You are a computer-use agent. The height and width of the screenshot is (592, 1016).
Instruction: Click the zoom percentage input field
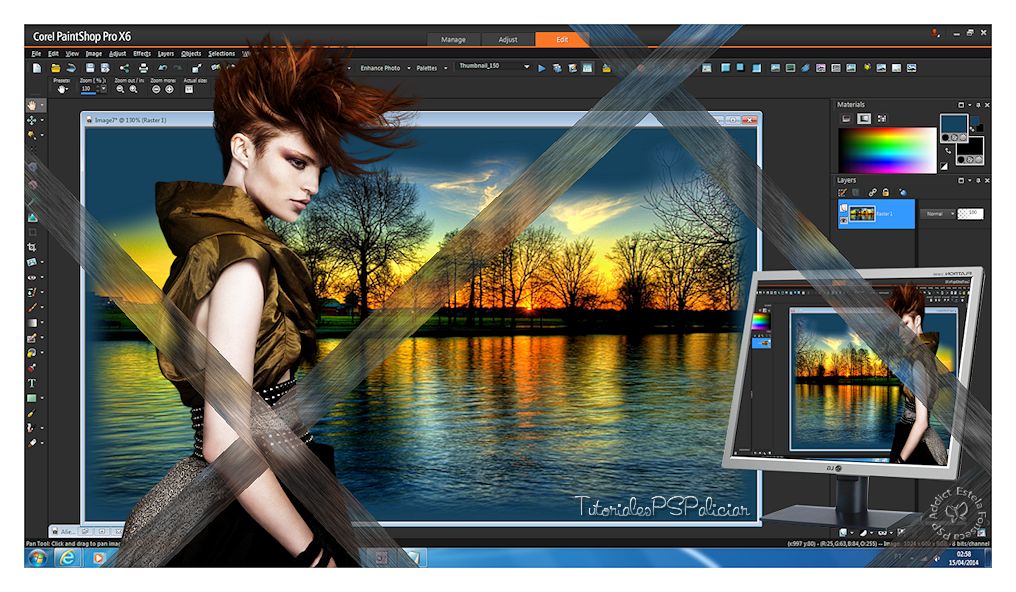point(87,89)
